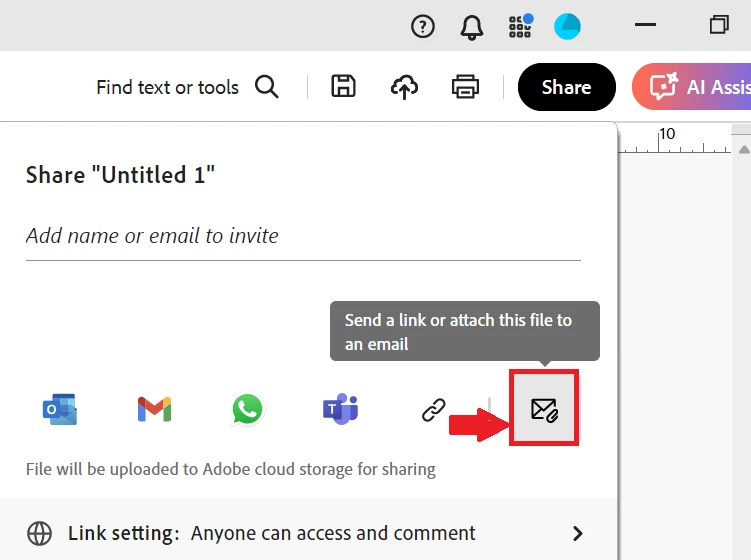Open the Help question mark icon

click(423, 26)
